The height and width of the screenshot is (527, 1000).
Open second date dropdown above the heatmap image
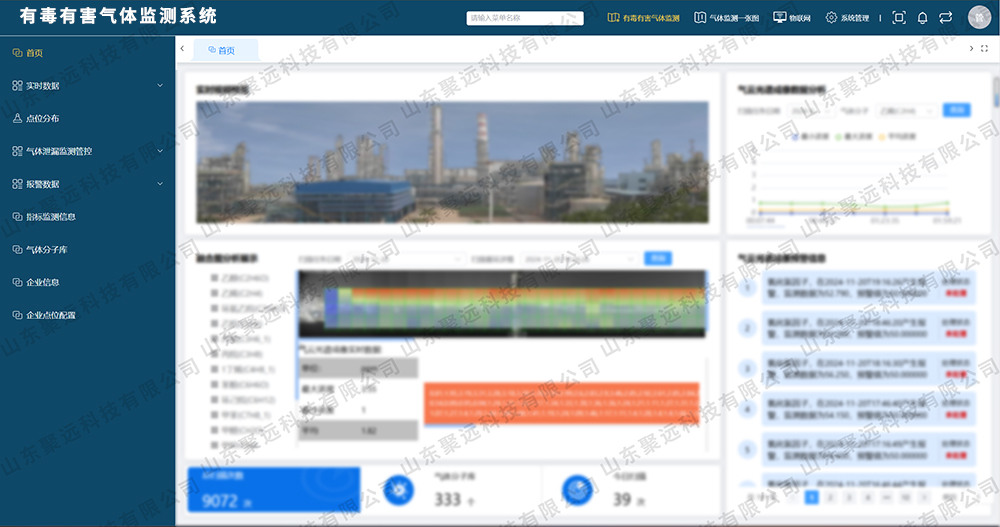tap(578, 259)
